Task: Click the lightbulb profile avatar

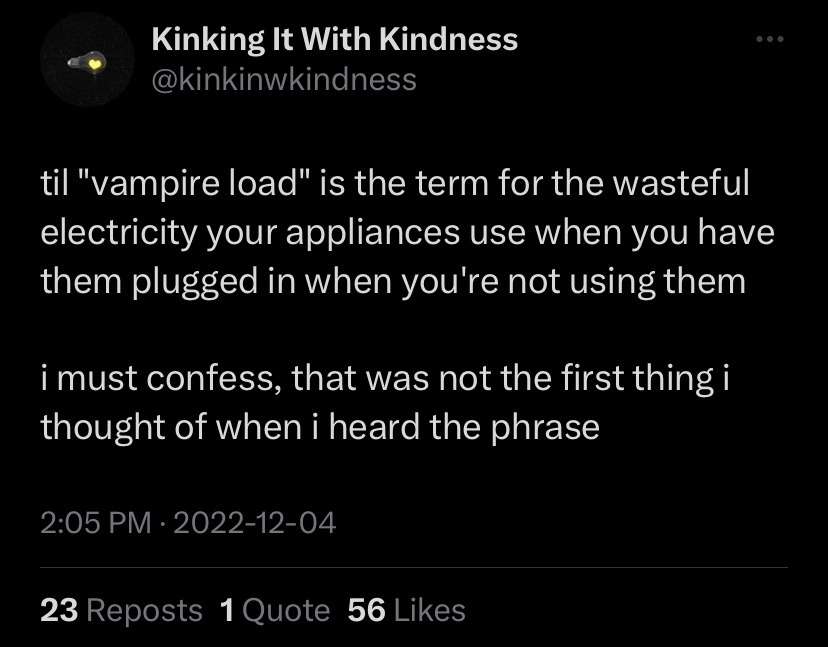Action: pos(88,62)
